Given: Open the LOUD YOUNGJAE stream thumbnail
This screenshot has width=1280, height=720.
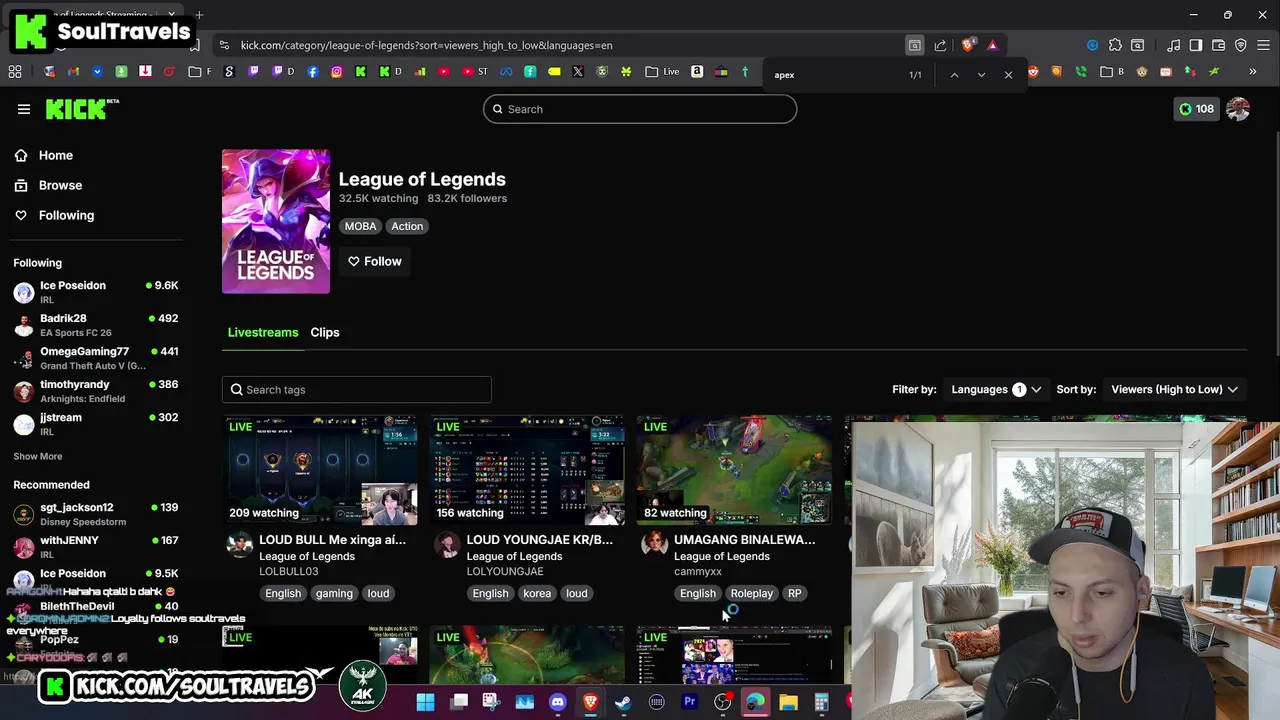Looking at the screenshot, I should click(528, 470).
